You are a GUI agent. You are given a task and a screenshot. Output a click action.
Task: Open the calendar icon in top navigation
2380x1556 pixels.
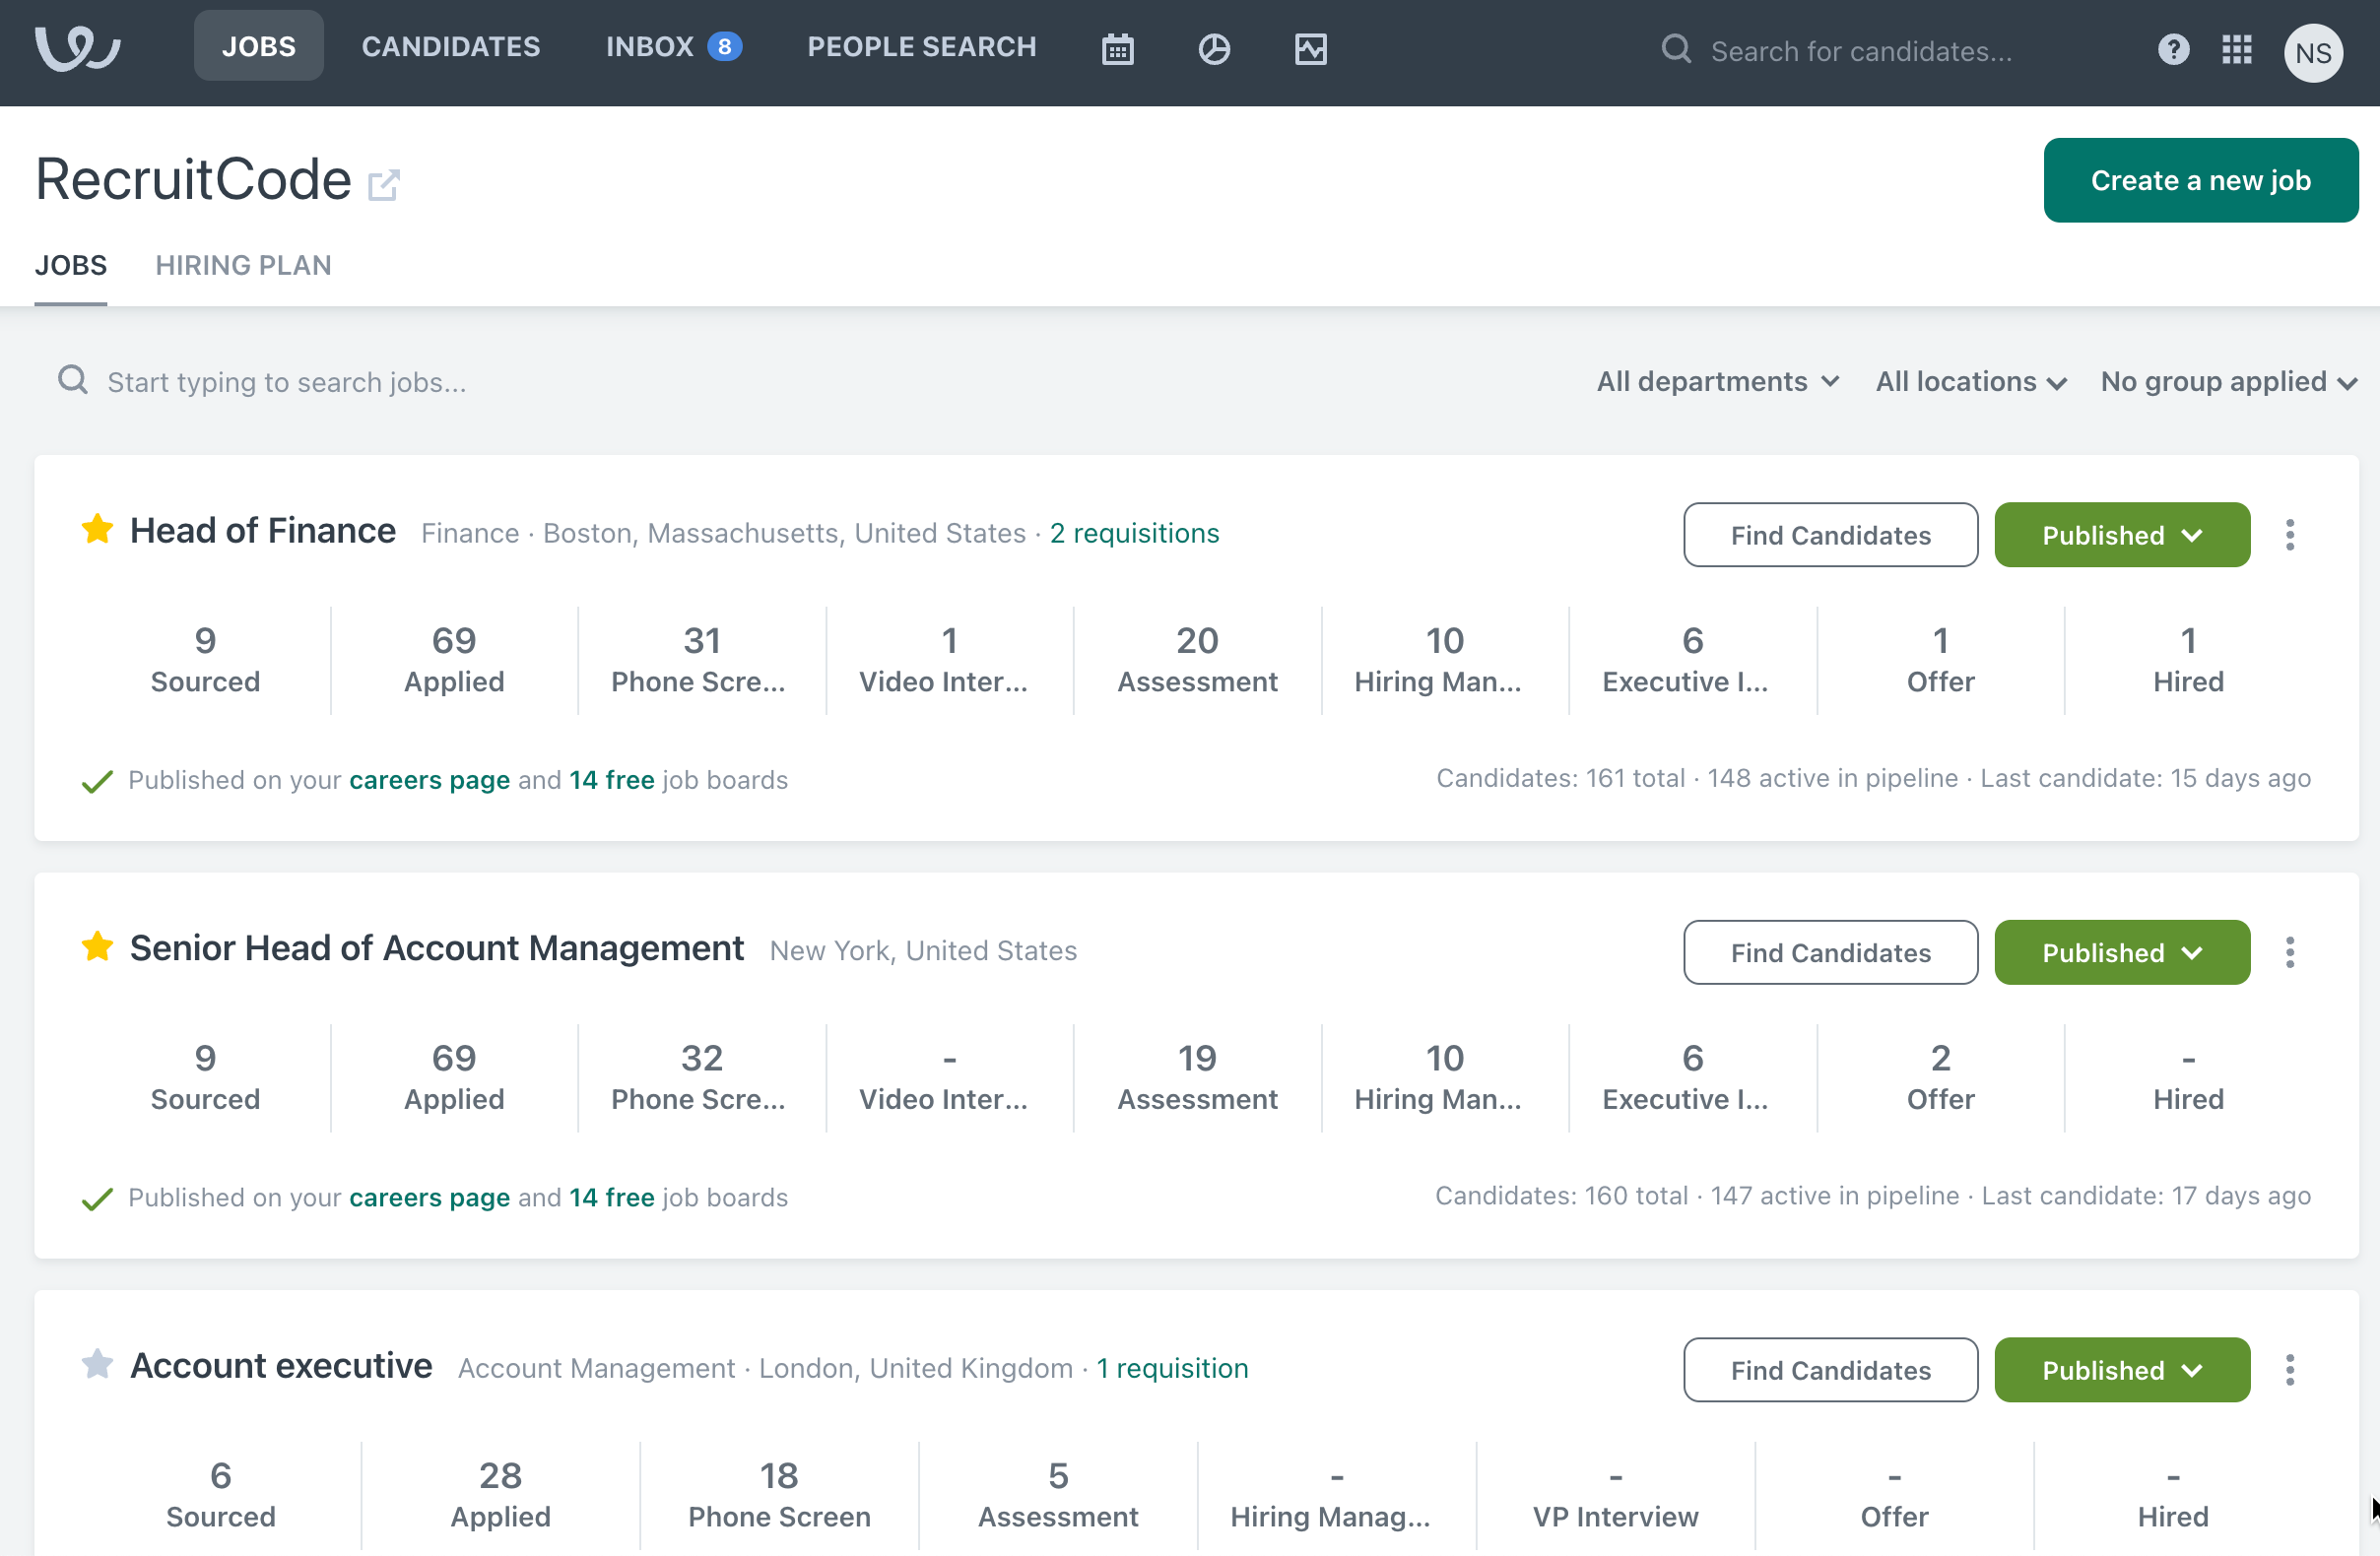pyautogui.click(x=1117, y=49)
